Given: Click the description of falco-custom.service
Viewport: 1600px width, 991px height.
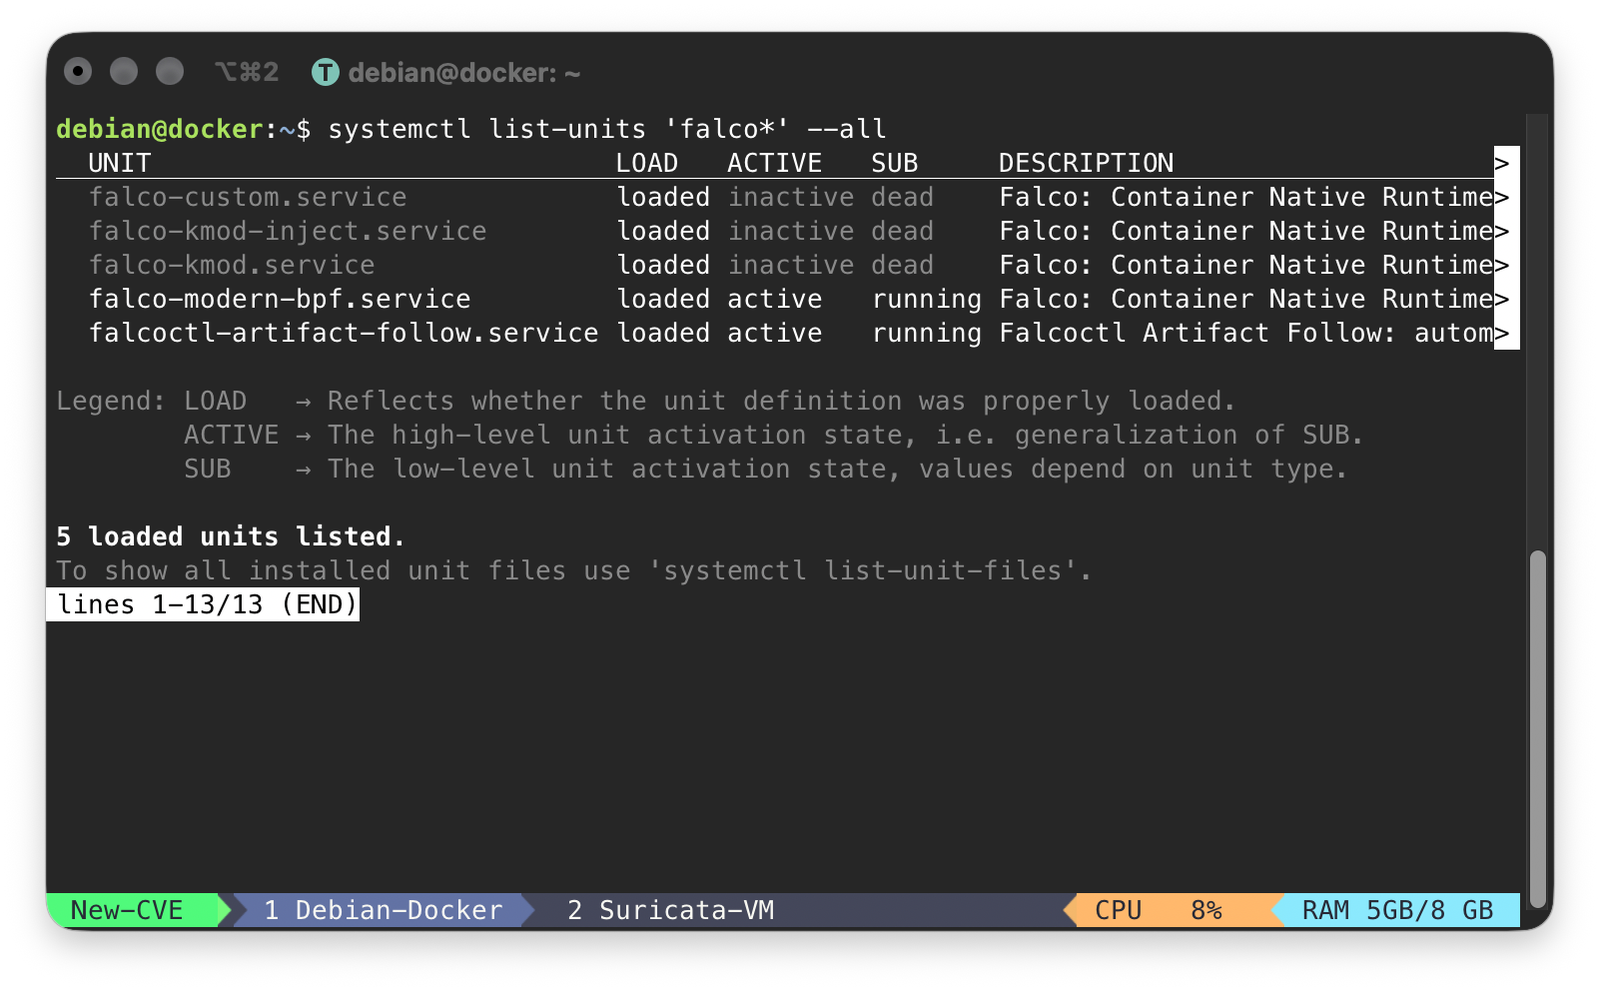Looking at the screenshot, I should pos(1246,197).
